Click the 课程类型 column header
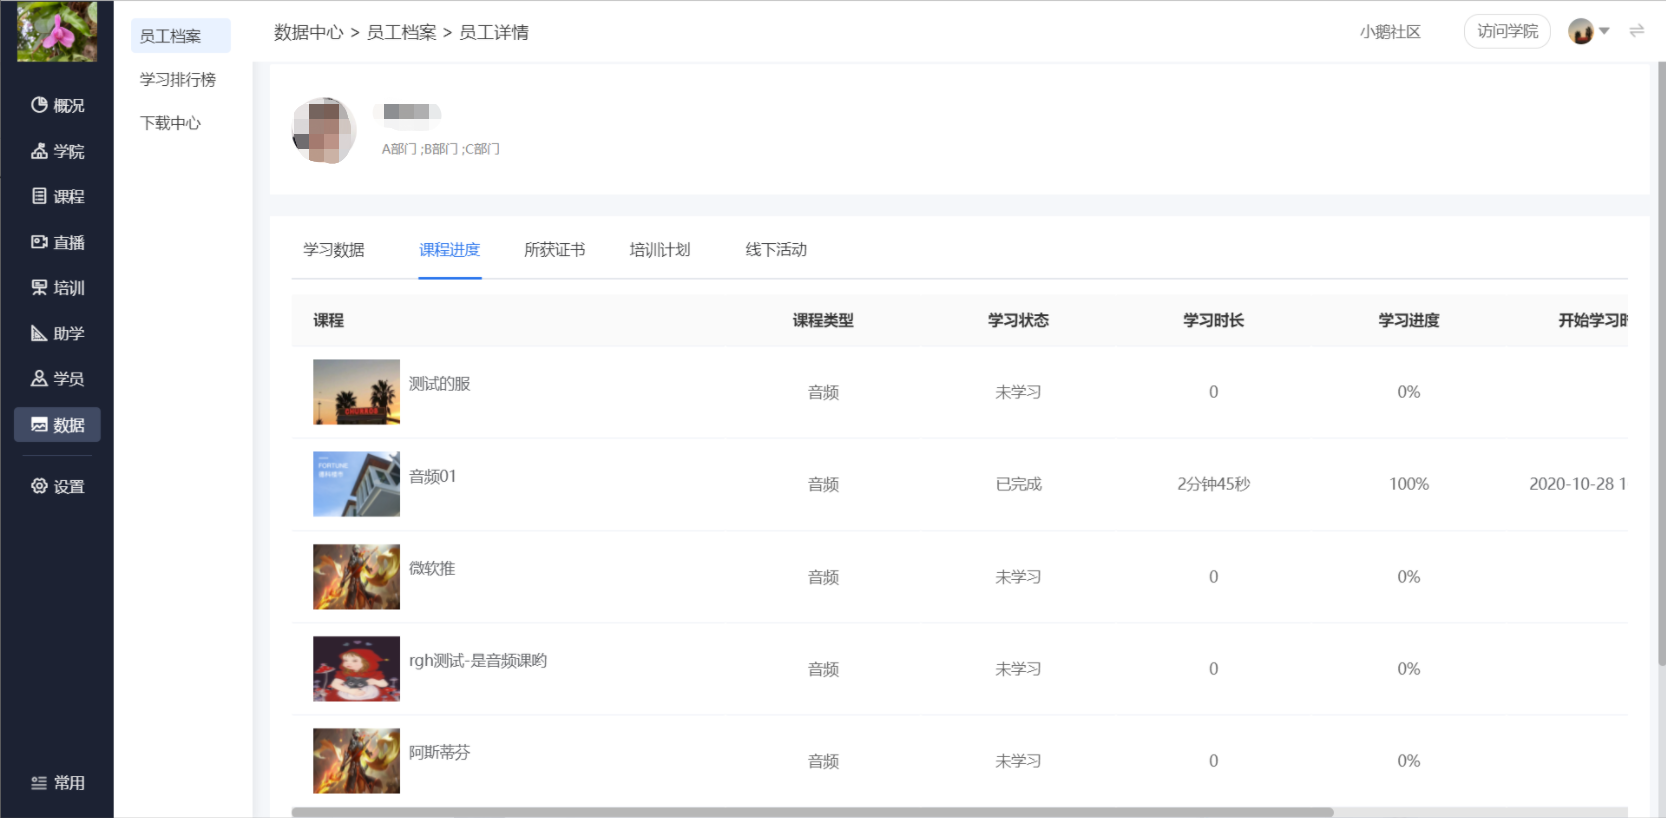This screenshot has height=818, width=1666. click(823, 320)
